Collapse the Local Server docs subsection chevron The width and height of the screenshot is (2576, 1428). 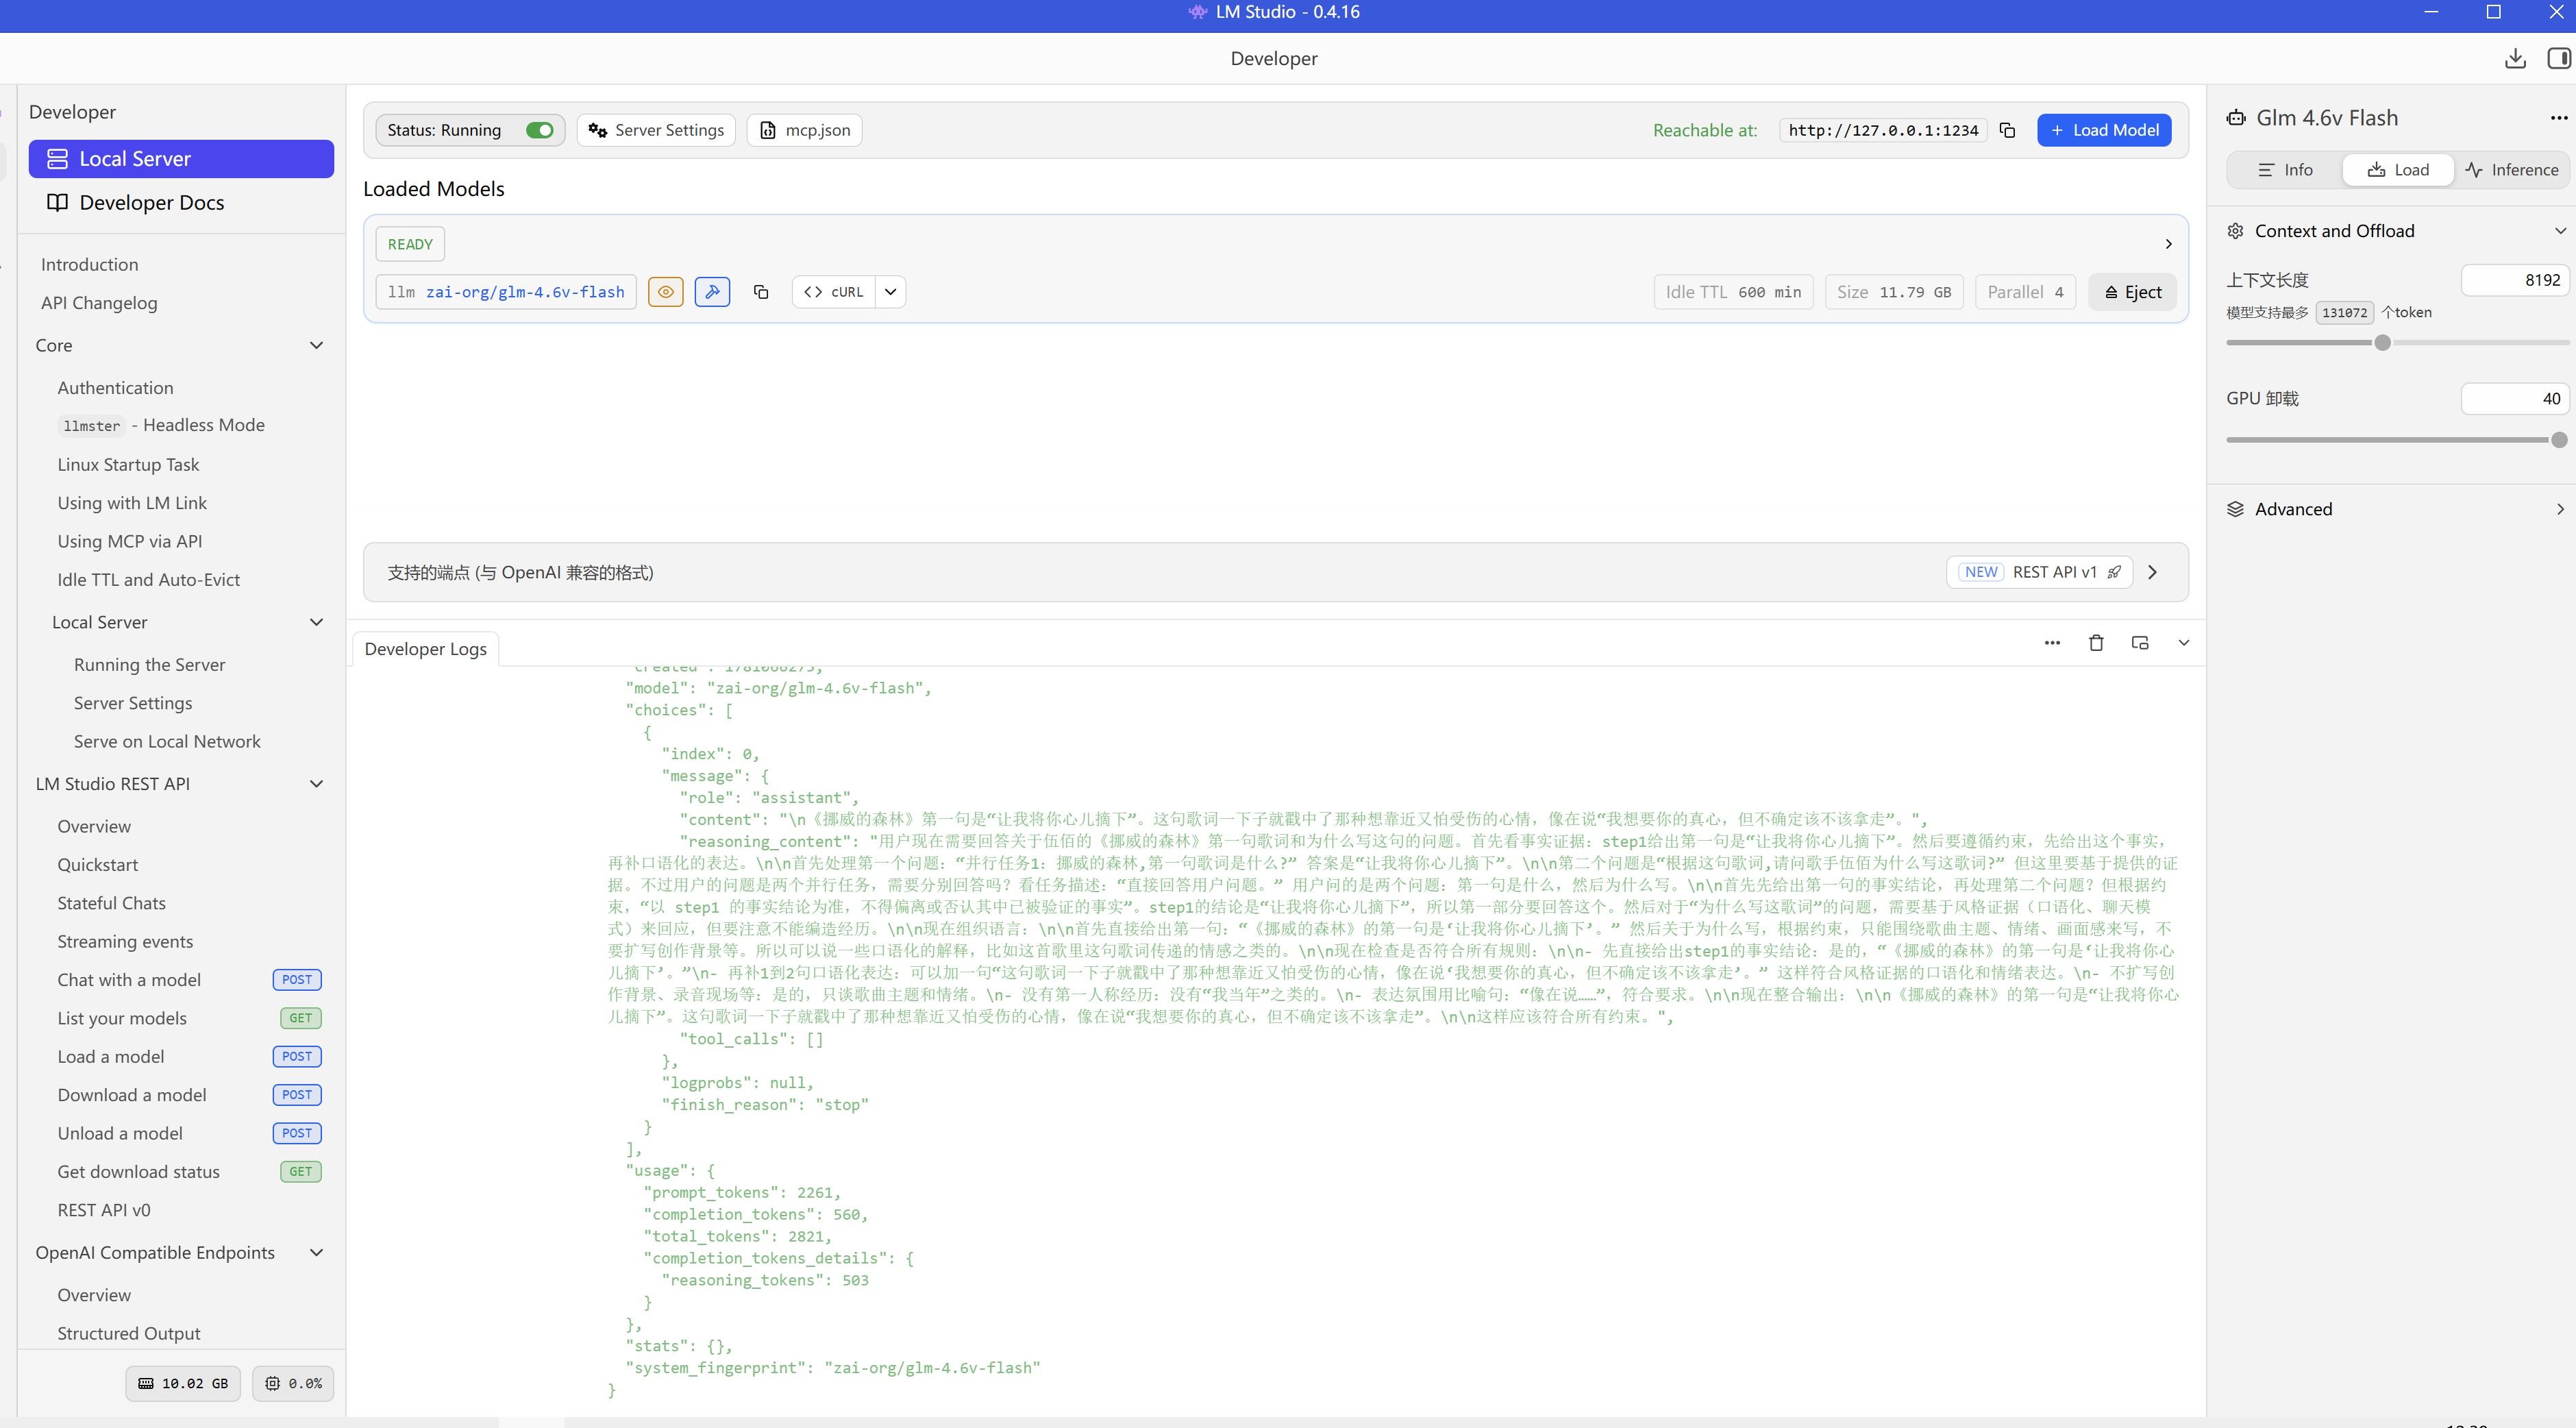[x=317, y=622]
